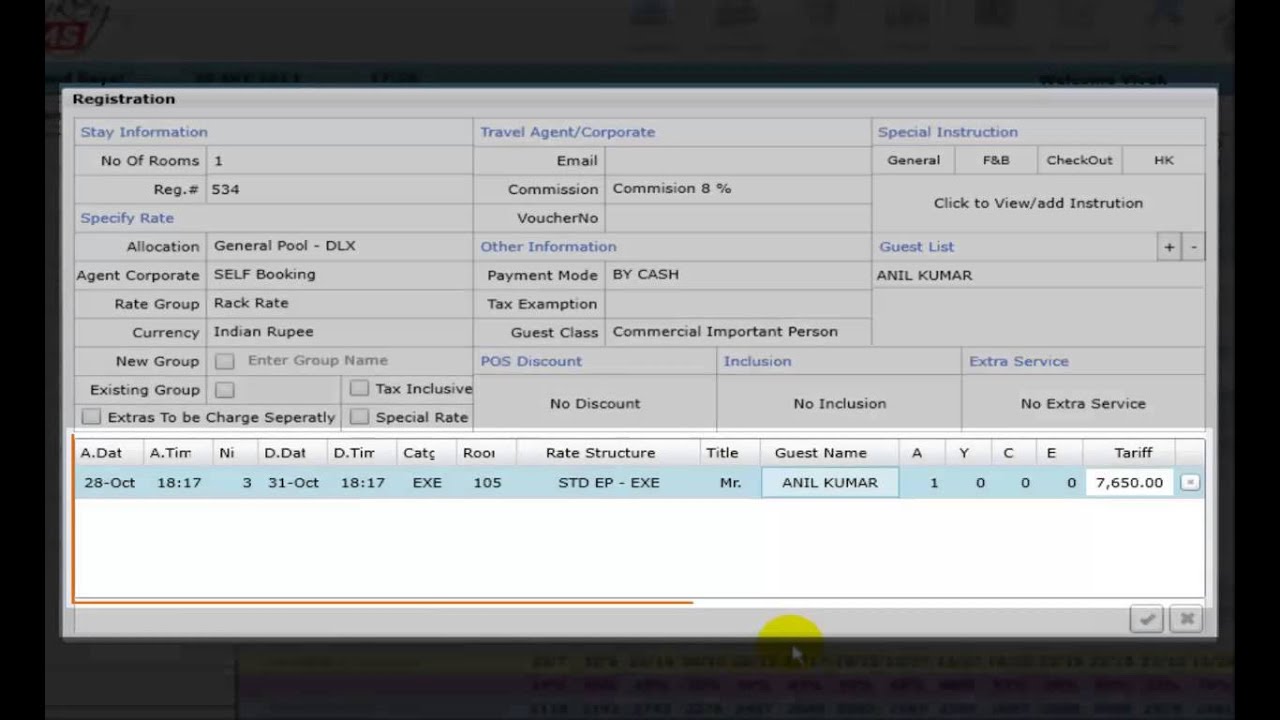Click the arrival date 28-Oct cell

(x=109, y=483)
